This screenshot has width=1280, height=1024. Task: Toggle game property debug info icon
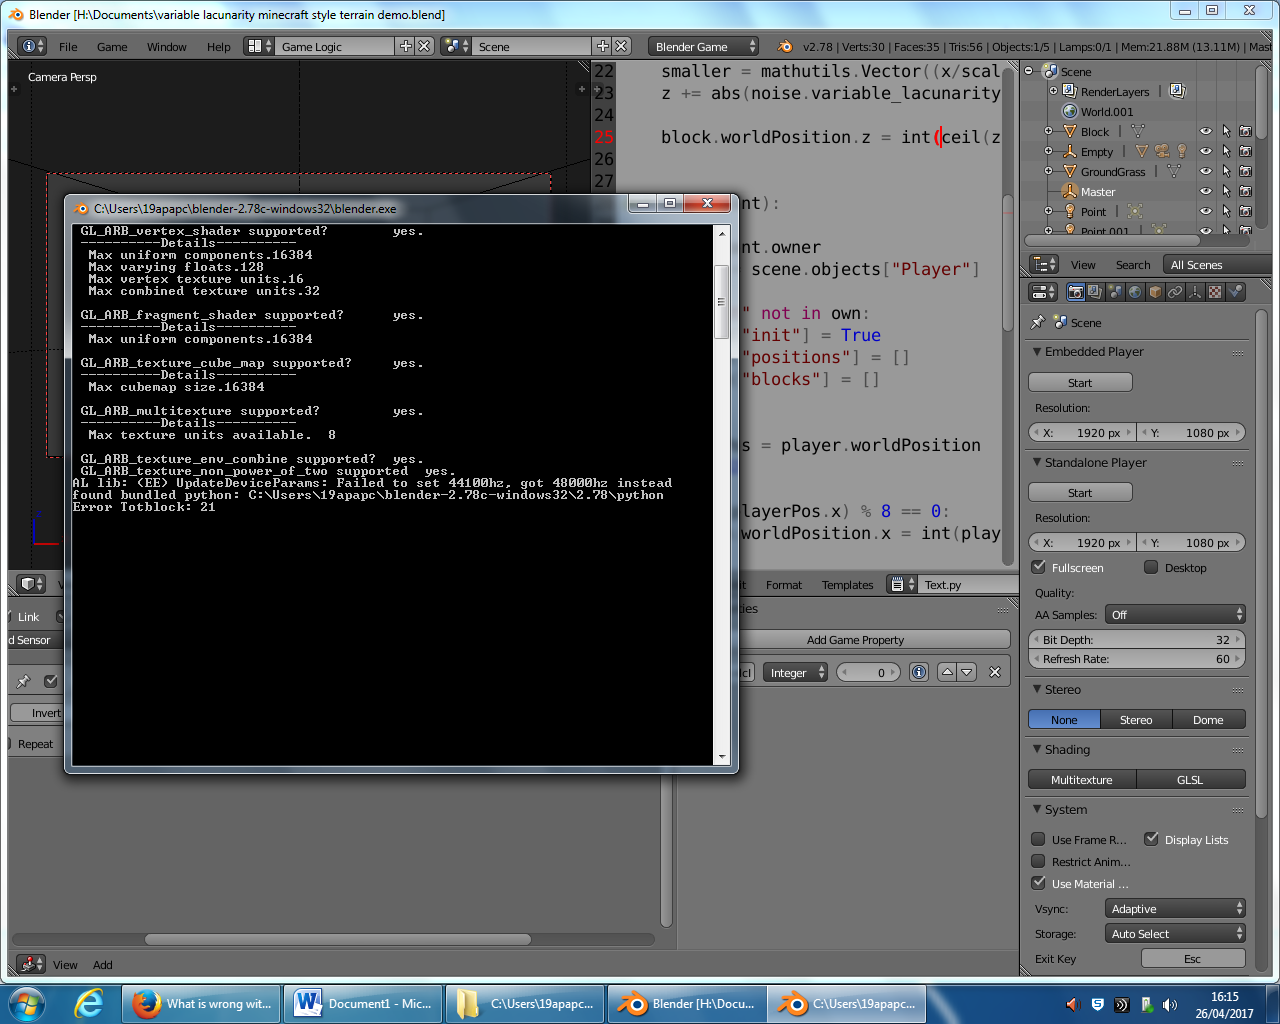coord(919,672)
